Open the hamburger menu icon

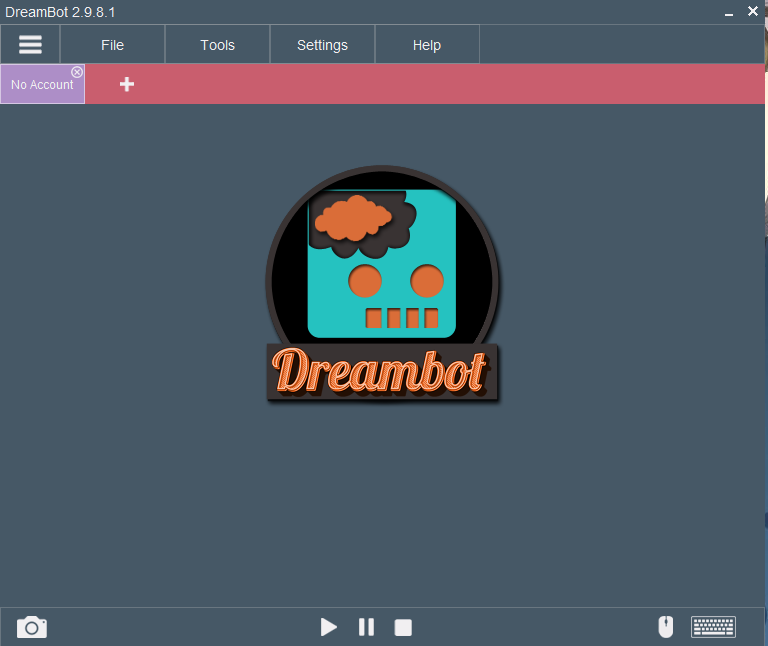coord(30,45)
